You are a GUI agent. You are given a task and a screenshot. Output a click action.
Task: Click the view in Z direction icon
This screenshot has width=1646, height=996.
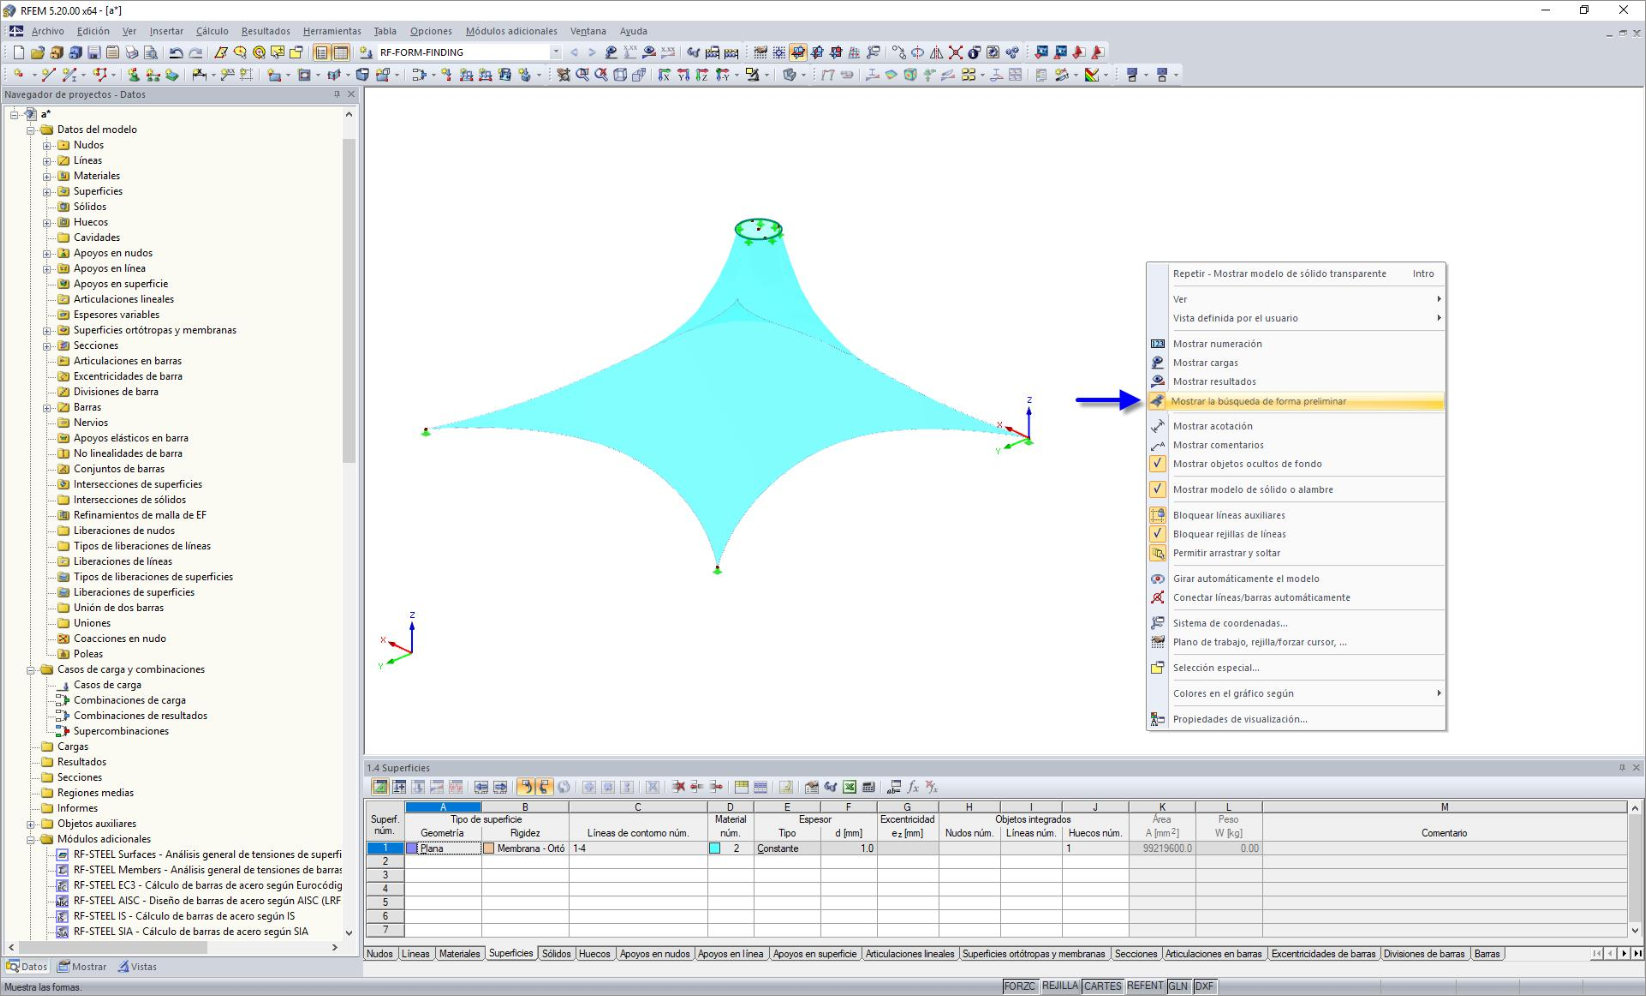702,74
